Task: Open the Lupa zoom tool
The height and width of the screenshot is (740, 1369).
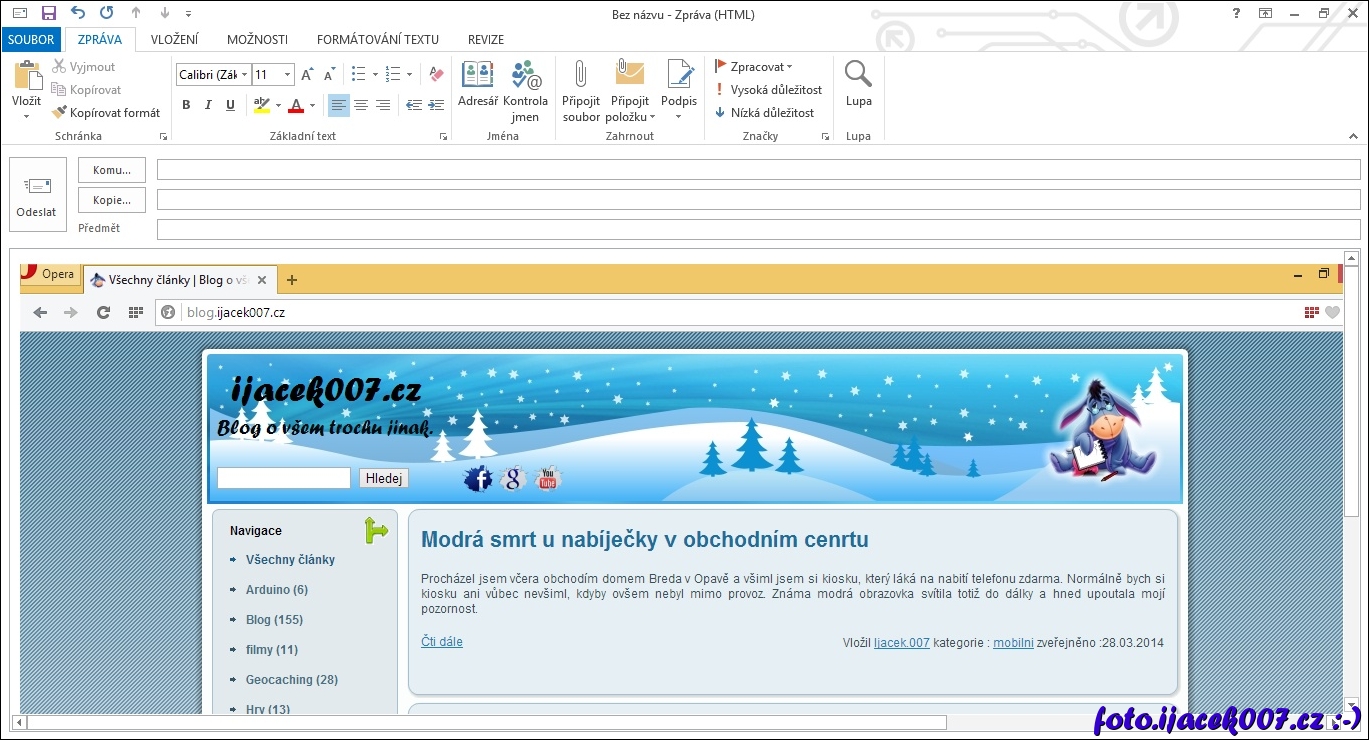Action: pyautogui.click(x=858, y=85)
